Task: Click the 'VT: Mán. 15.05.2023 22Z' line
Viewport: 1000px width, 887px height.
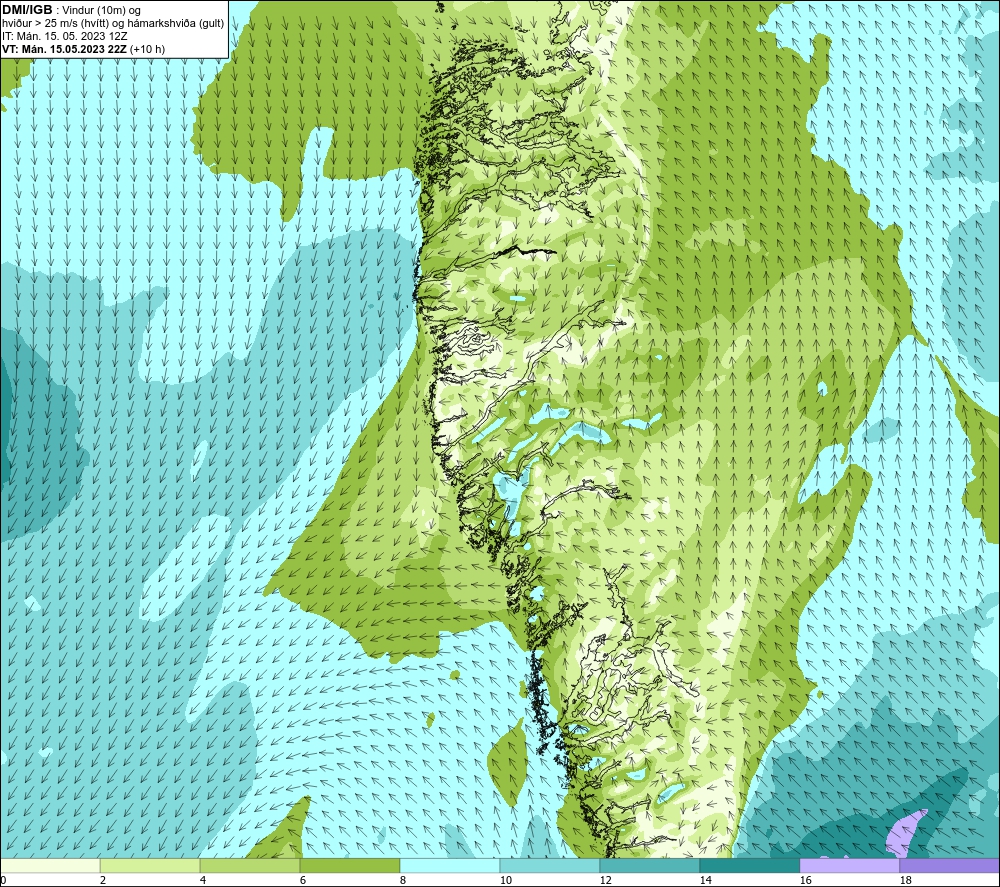Action: point(64,49)
